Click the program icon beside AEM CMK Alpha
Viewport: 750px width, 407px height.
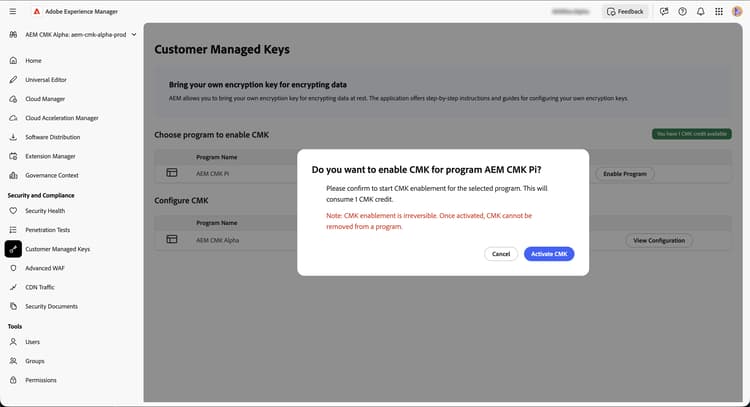172,239
